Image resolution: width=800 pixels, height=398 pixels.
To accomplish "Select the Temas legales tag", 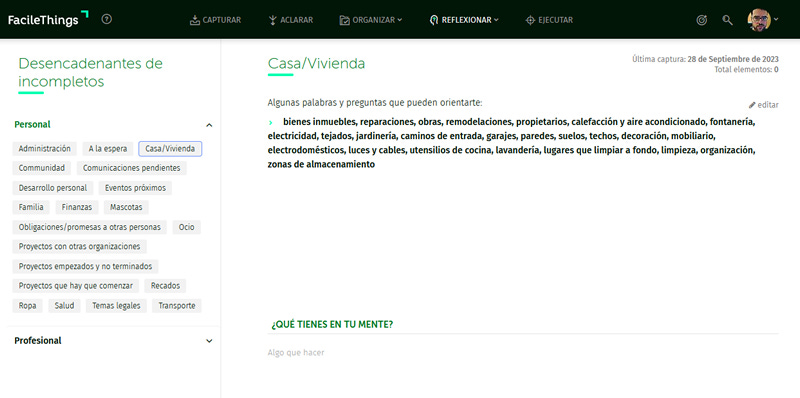I will [116, 306].
